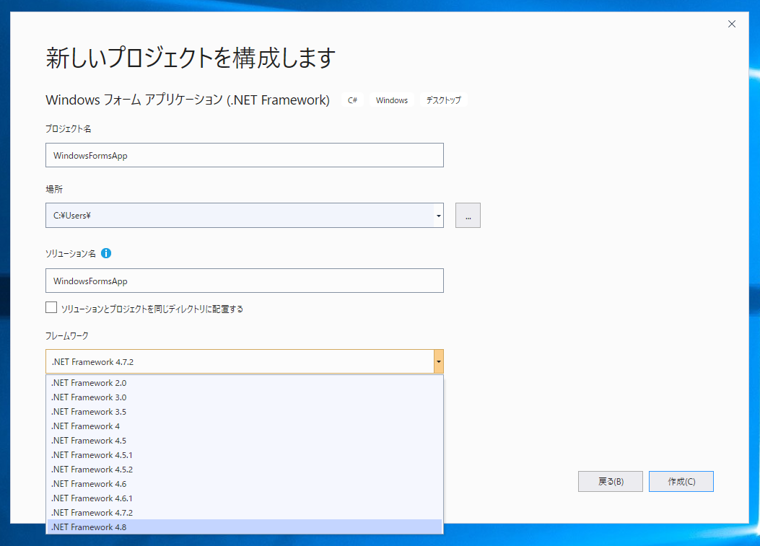Click the C# language tag
Viewport: 760px width, 546px height.
pyautogui.click(x=352, y=100)
